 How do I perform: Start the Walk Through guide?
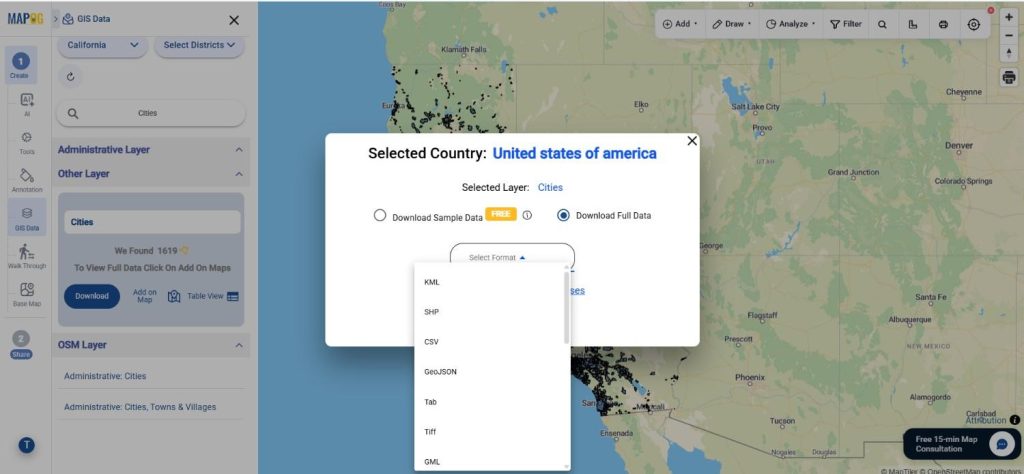(27, 256)
